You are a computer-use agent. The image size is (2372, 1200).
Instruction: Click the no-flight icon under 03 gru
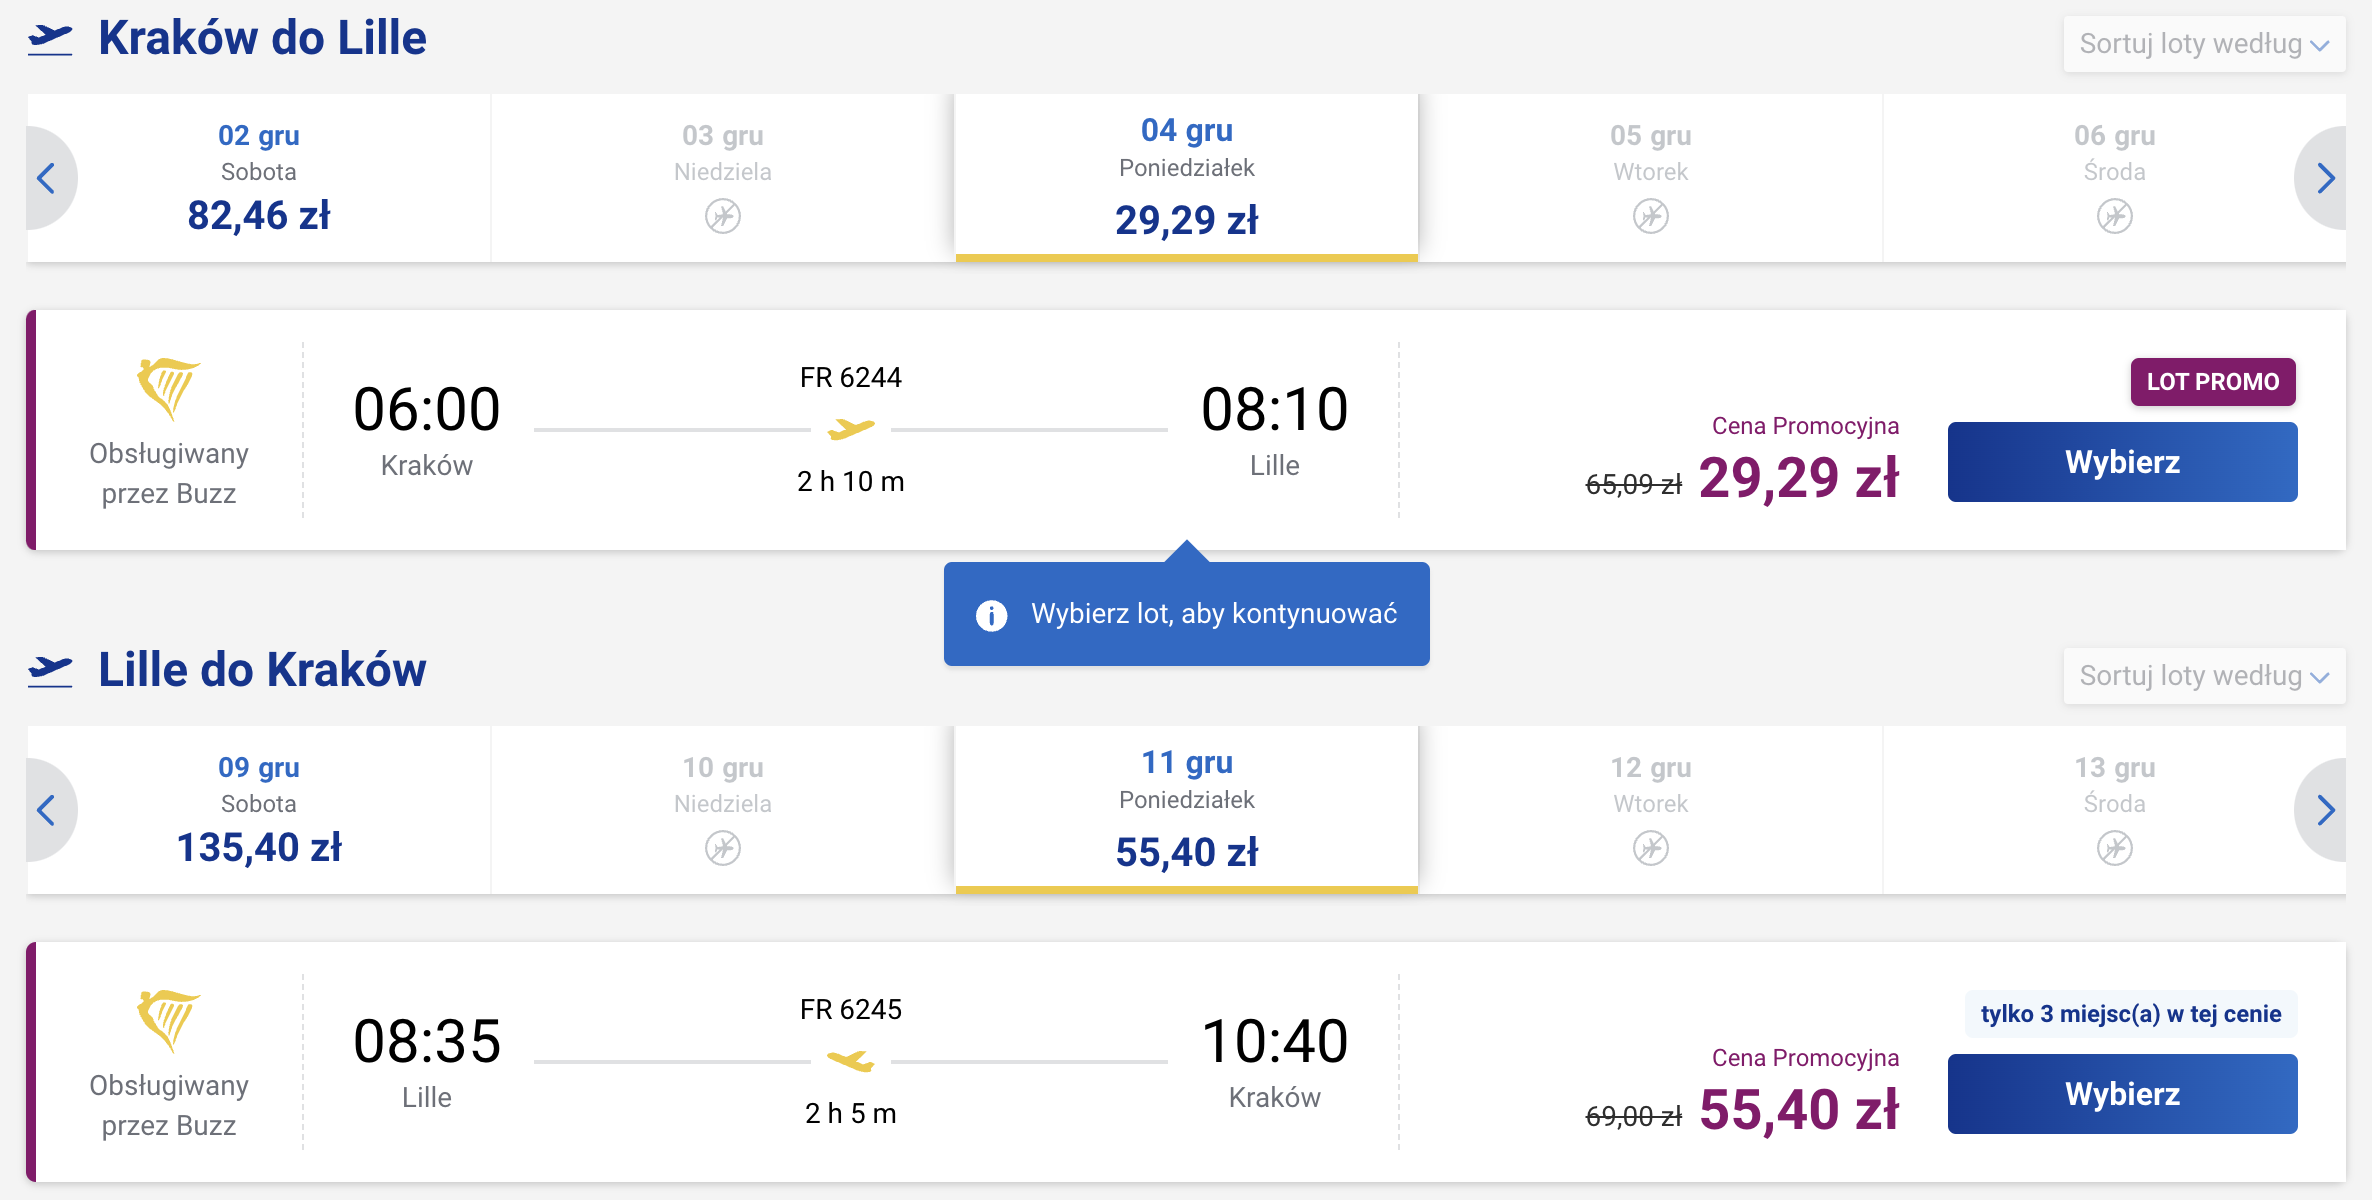[723, 216]
